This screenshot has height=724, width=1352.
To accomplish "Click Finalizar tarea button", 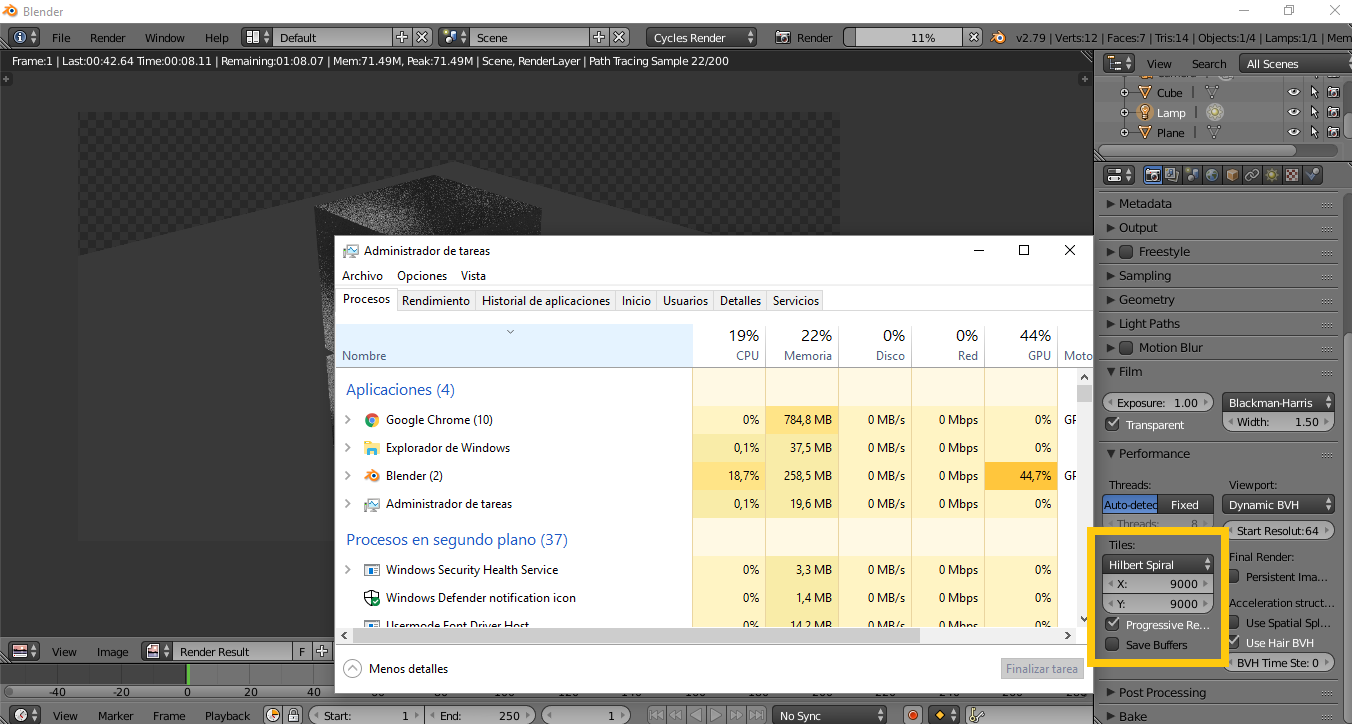I will (1042, 669).
